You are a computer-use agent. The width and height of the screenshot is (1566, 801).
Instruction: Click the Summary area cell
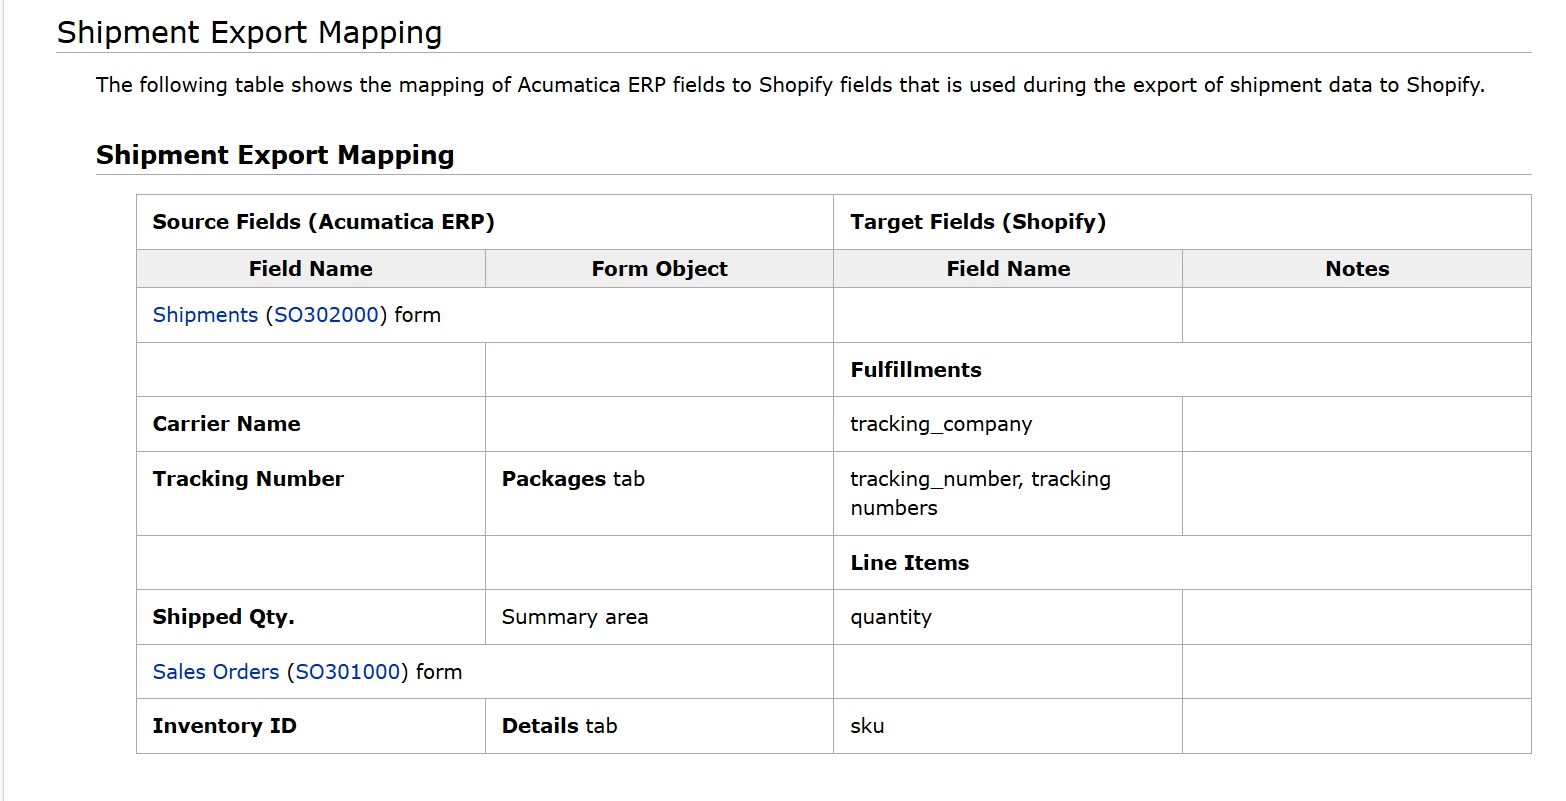(575, 617)
